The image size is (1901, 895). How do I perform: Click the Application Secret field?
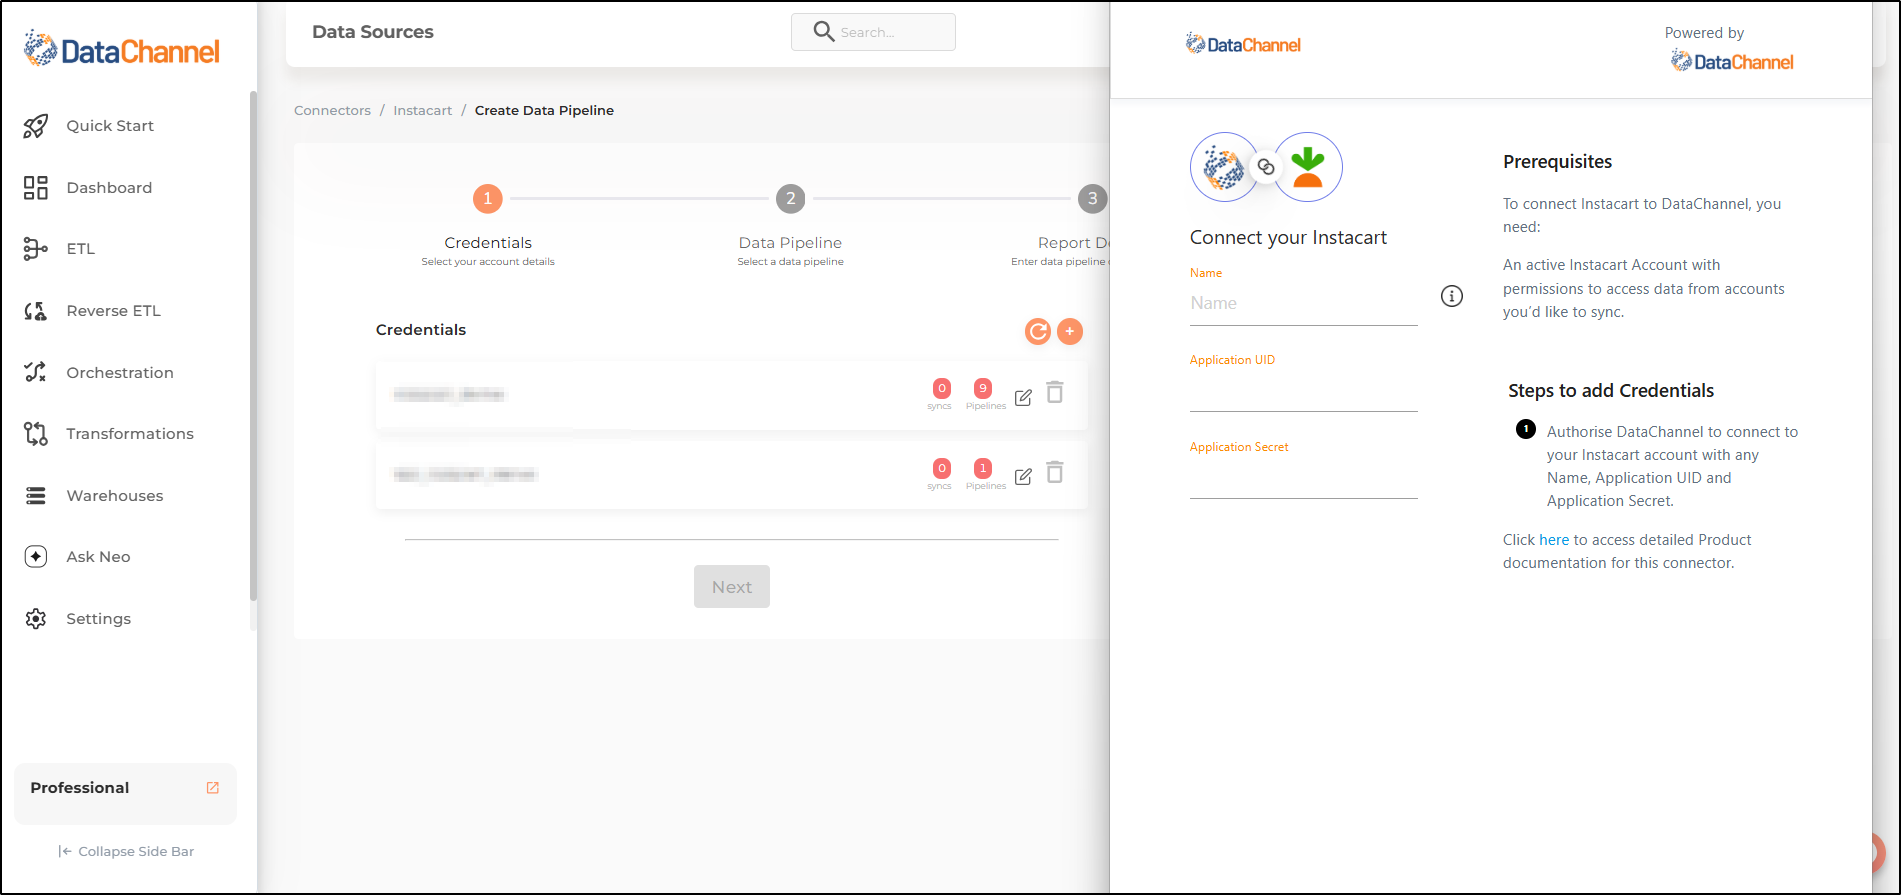[x=1304, y=479]
